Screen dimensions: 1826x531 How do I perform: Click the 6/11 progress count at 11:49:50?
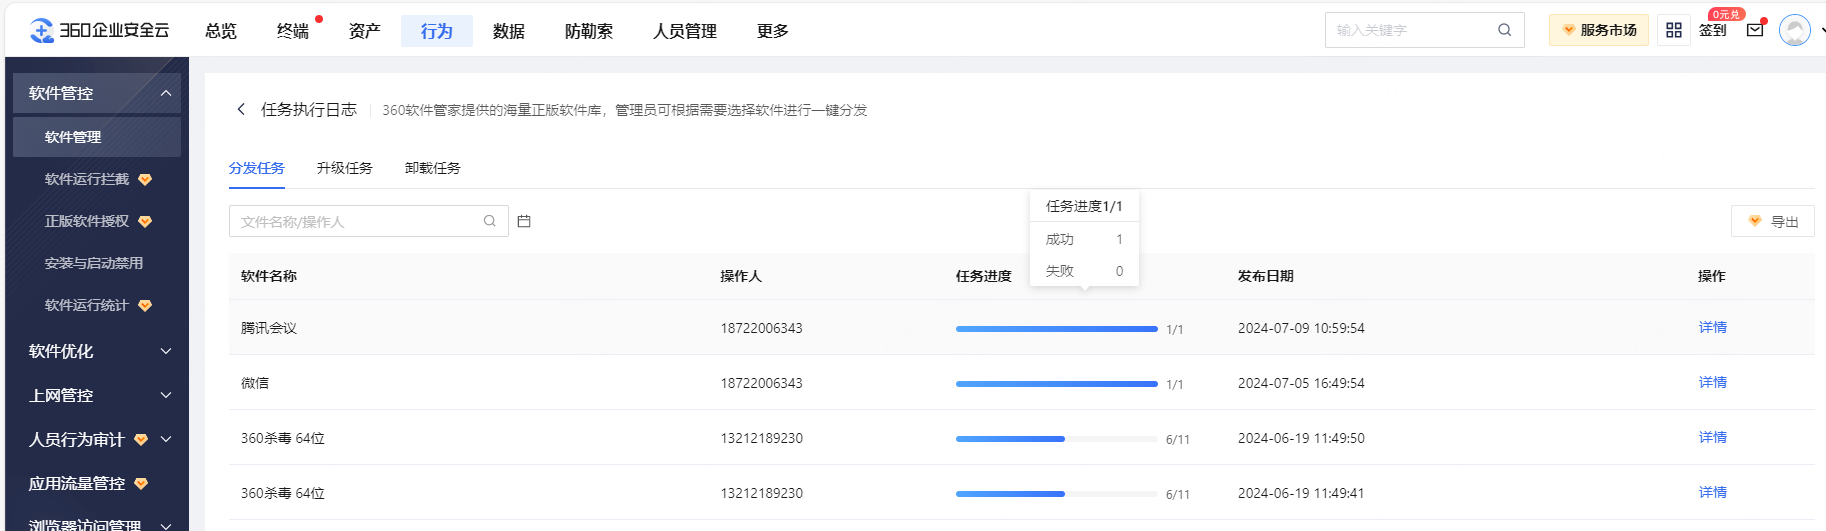pyautogui.click(x=1178, y=439)
